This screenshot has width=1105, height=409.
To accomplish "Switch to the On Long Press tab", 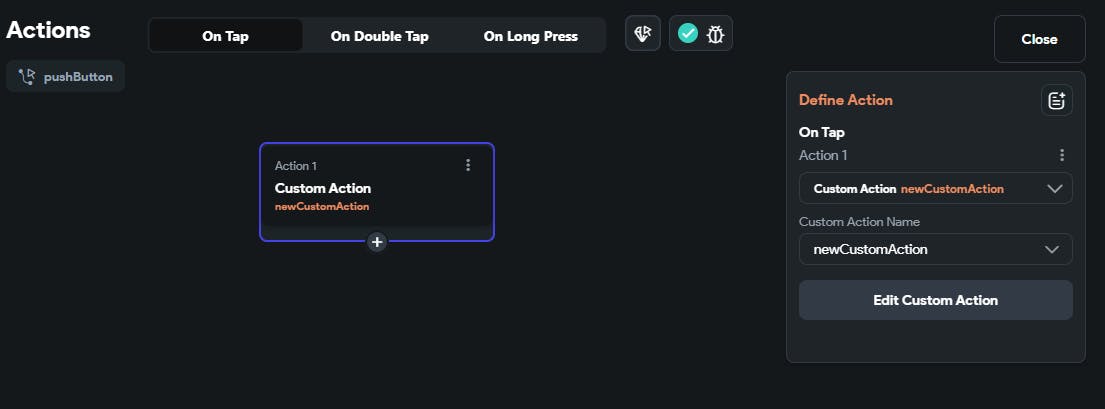I will tap(530, 36).
